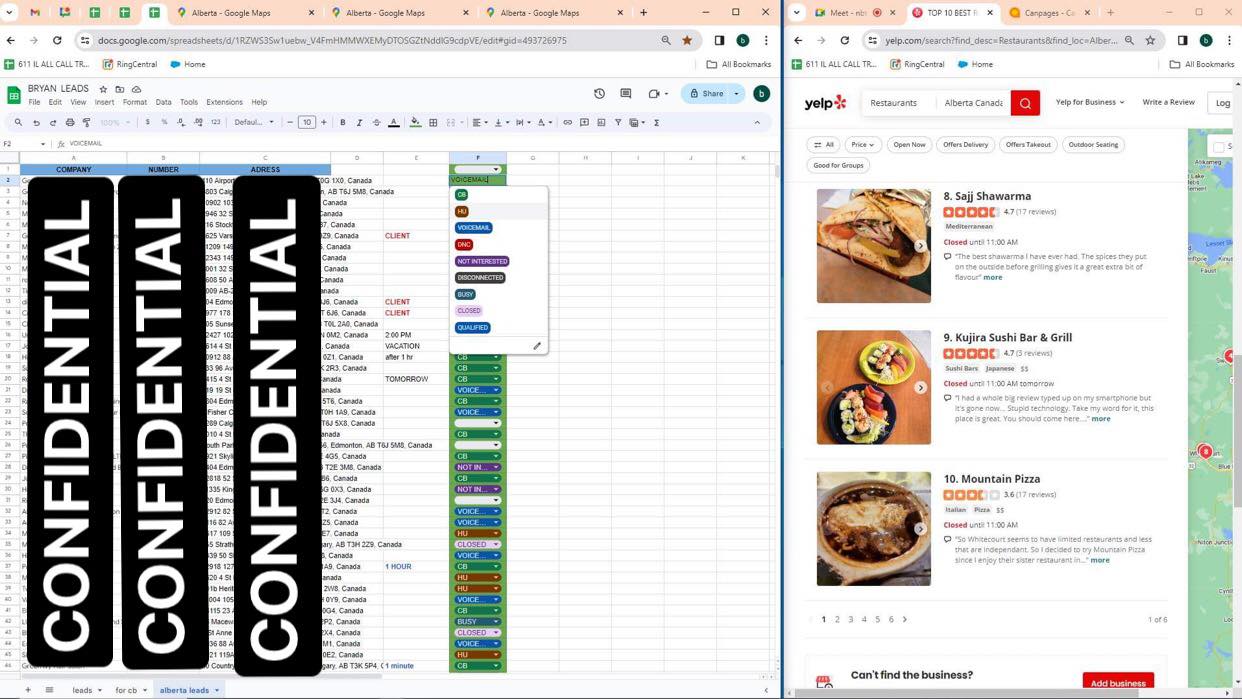Click the functions sigma icon

click(x=656, y=122)
